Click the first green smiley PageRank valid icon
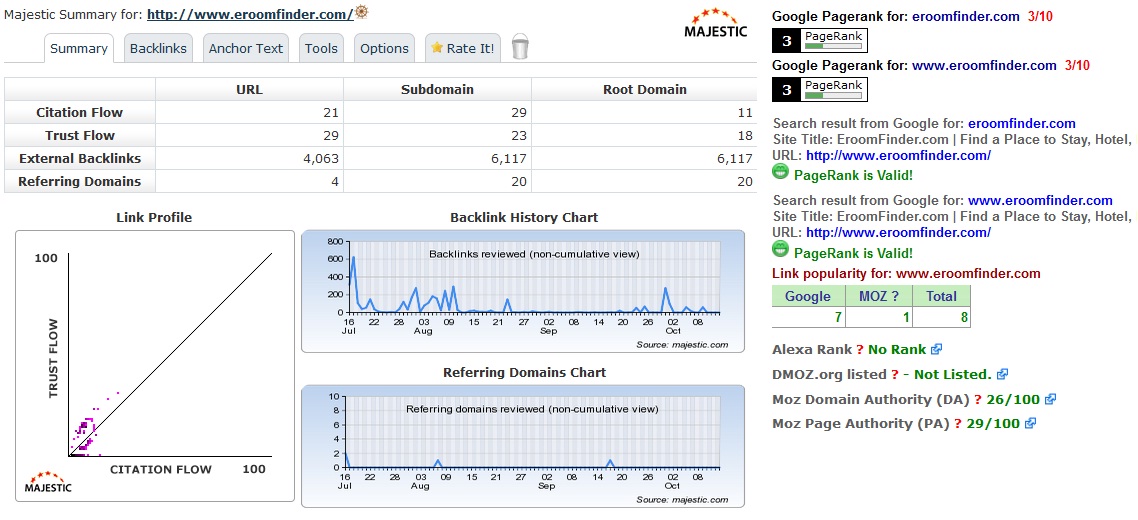1138x520 pixels. (780, 173)
